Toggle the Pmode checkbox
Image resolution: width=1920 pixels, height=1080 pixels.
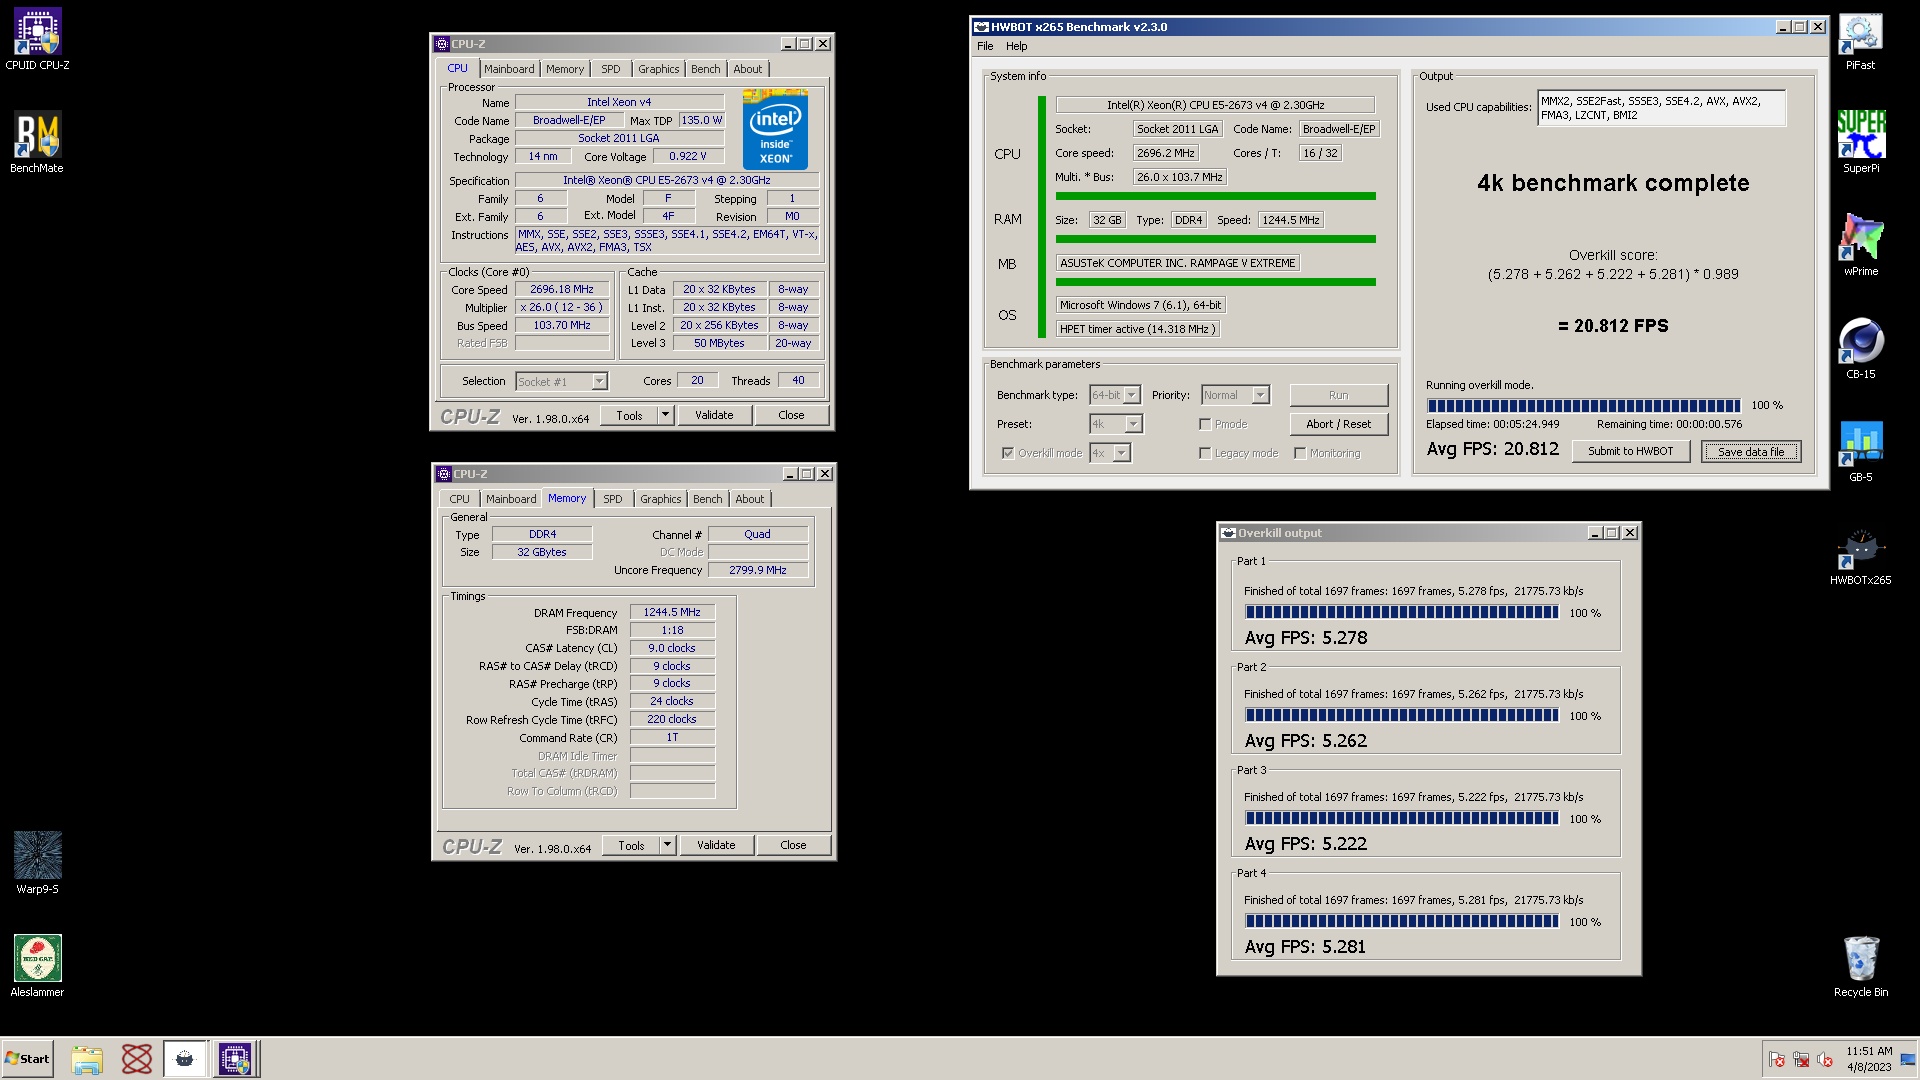(x=1205, y=424)
